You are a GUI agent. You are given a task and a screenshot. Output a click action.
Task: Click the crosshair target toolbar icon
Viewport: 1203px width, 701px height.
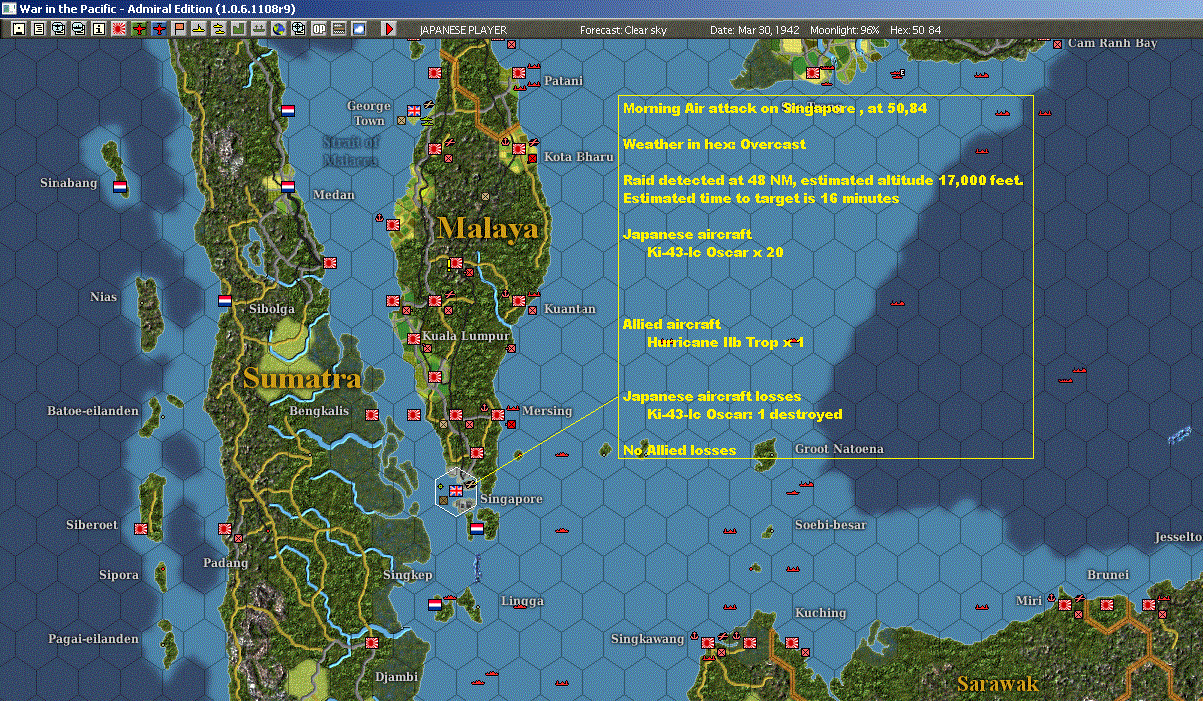299,29
